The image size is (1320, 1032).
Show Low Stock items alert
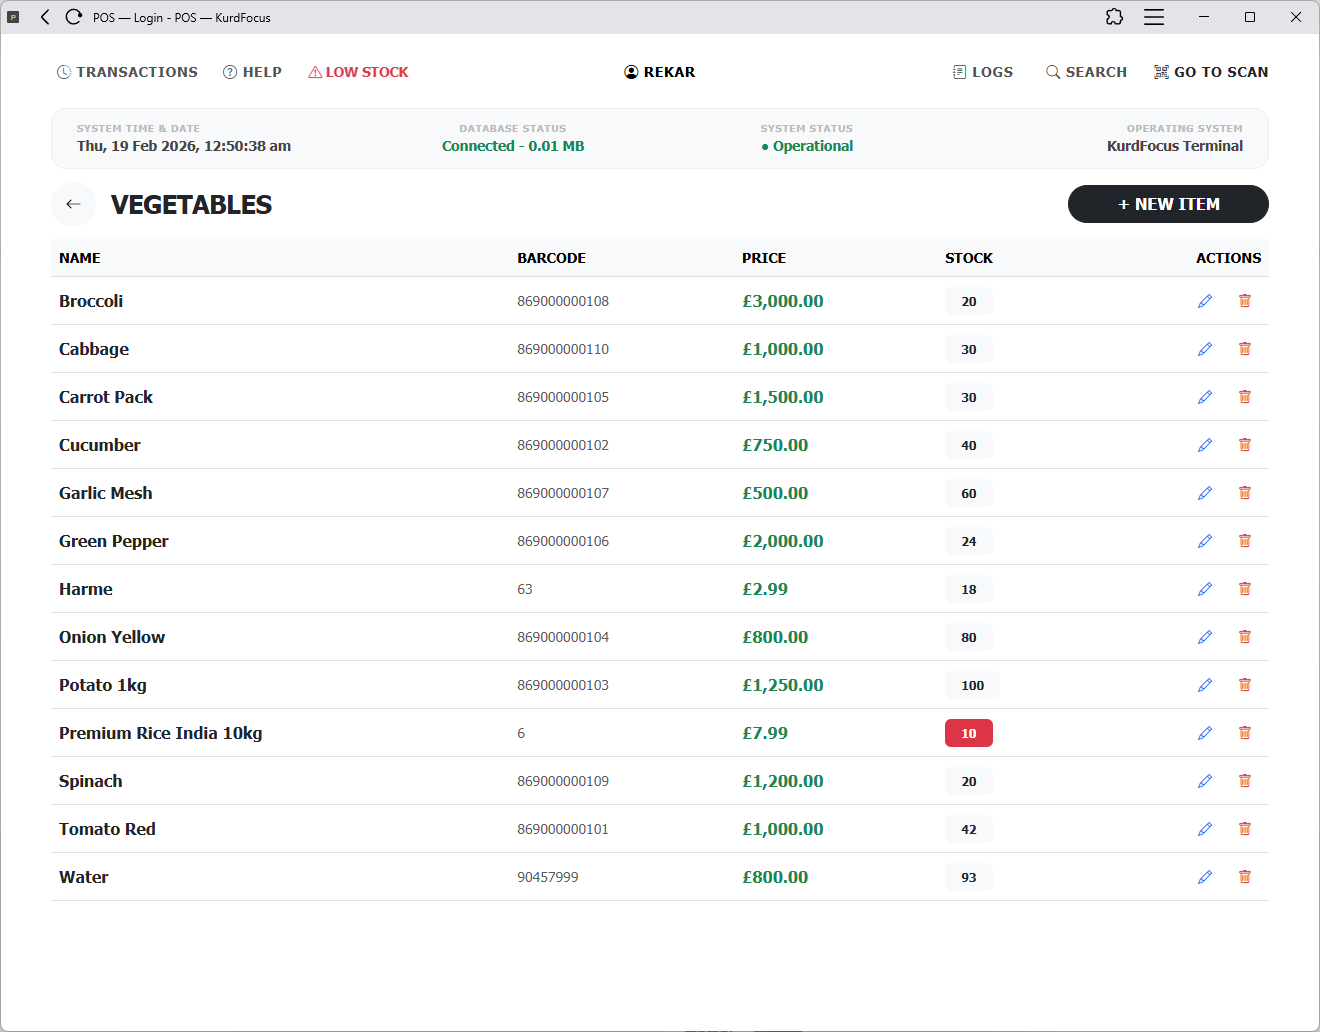pos(358,72)
